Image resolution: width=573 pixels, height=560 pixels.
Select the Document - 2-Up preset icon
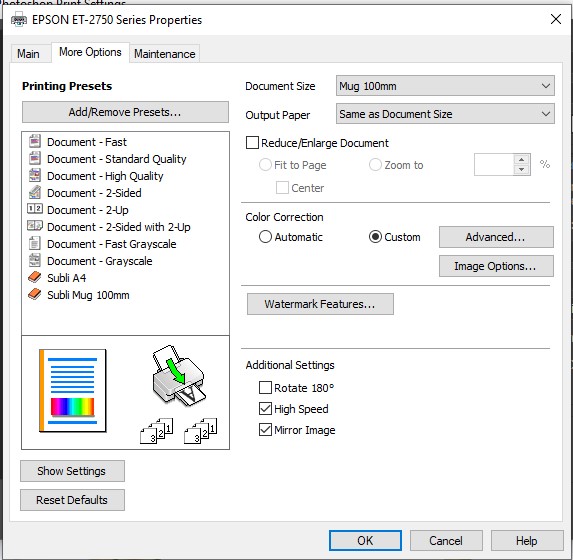(x=35, y=209)
